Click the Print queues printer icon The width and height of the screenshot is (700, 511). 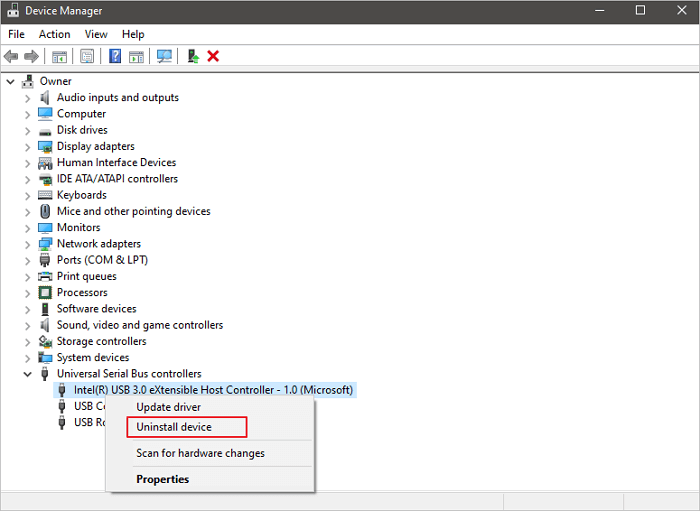click(45, 276)
